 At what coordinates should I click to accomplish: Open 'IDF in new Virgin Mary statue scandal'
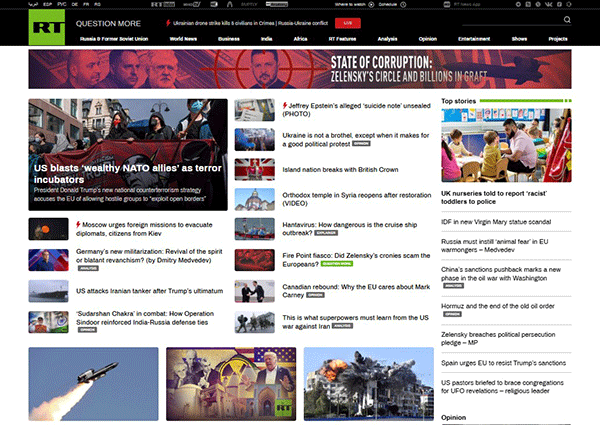tap(496, 221)
